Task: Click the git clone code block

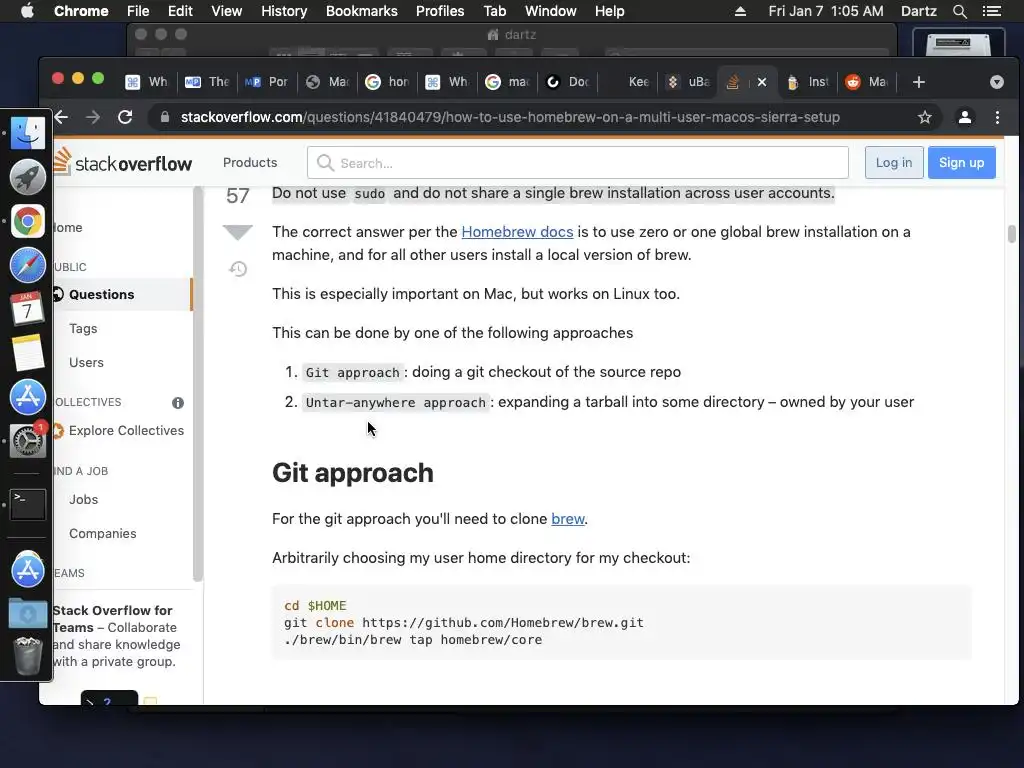Action: tap(622, 623)
